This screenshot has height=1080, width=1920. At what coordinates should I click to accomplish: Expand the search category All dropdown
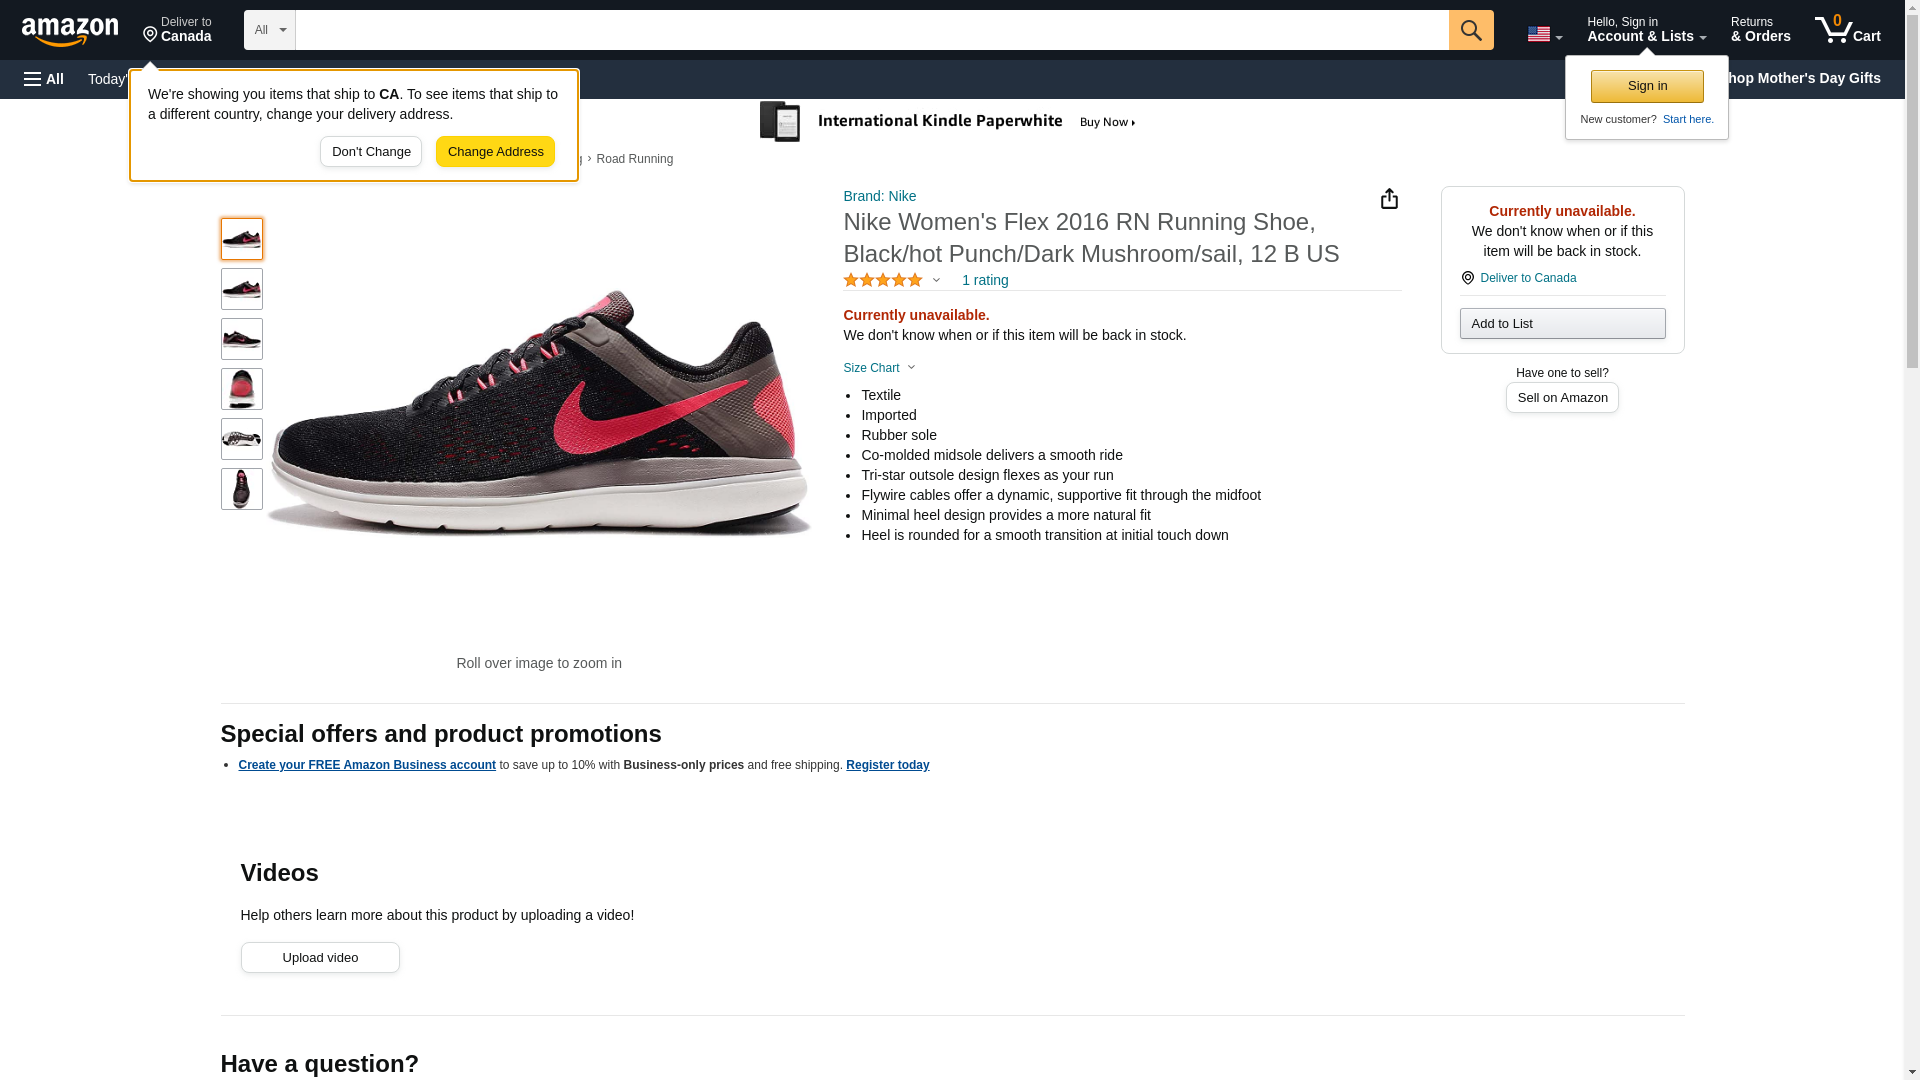pyautogui.click(x=269, y=30)
